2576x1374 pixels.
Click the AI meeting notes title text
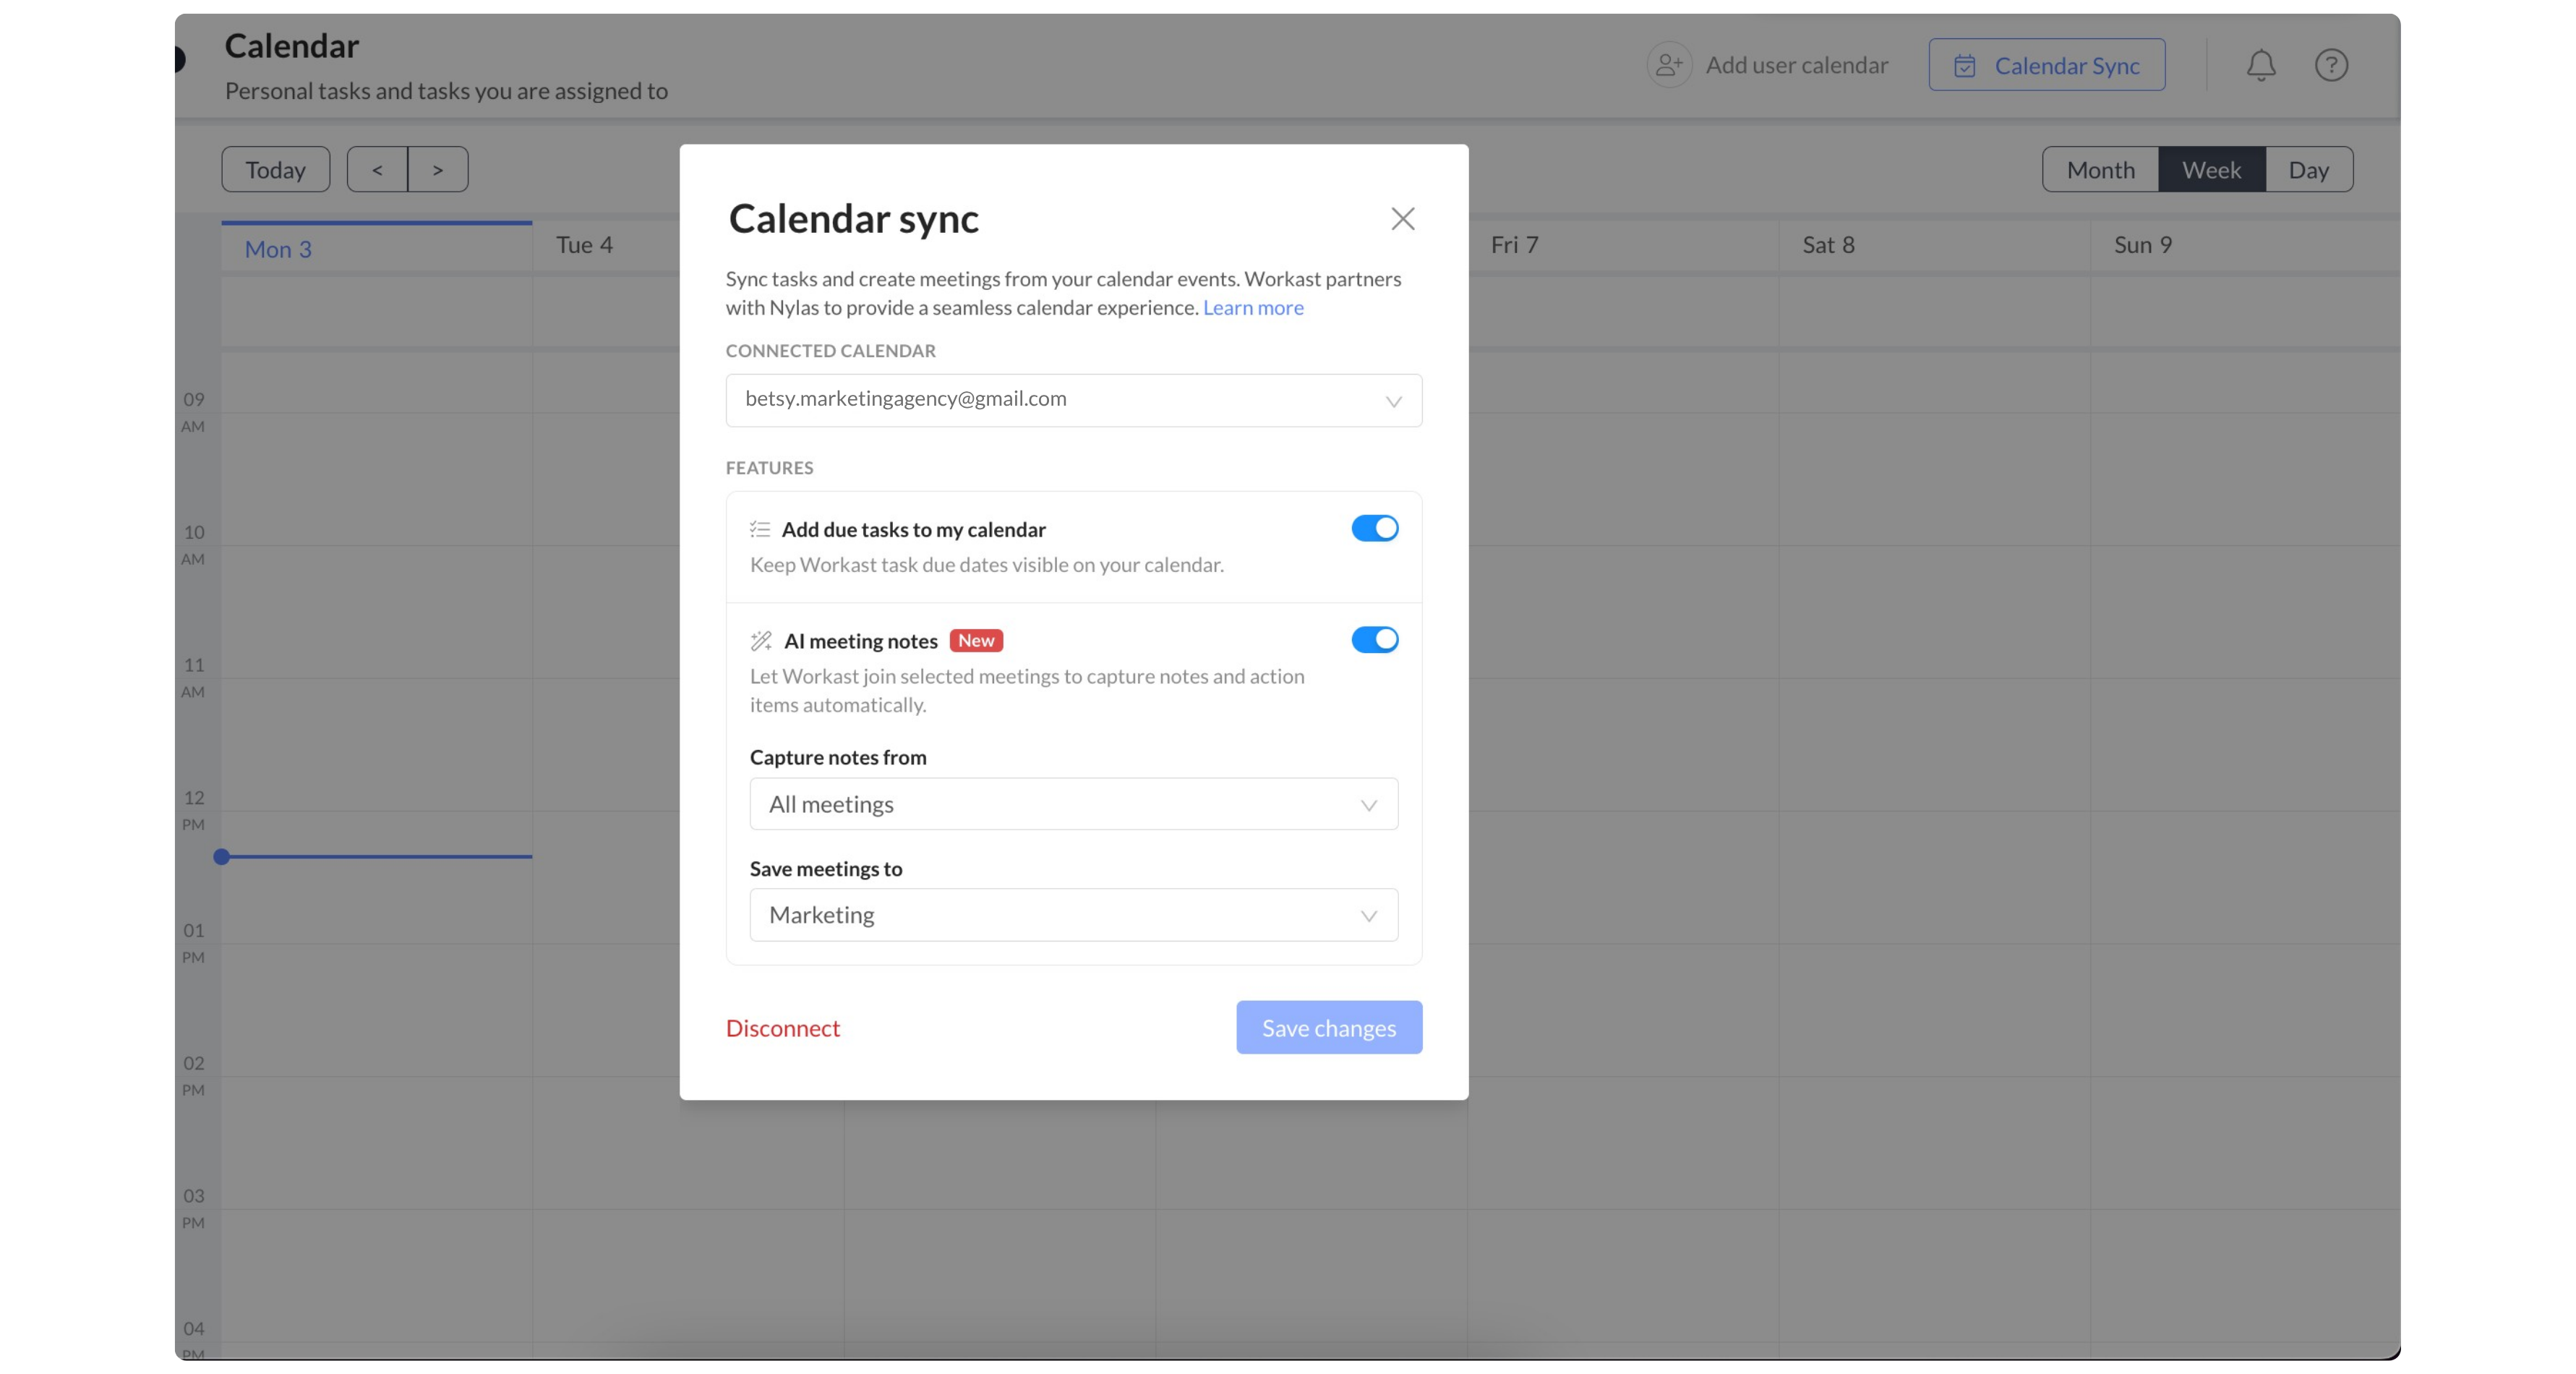click(x=860, y=641)
